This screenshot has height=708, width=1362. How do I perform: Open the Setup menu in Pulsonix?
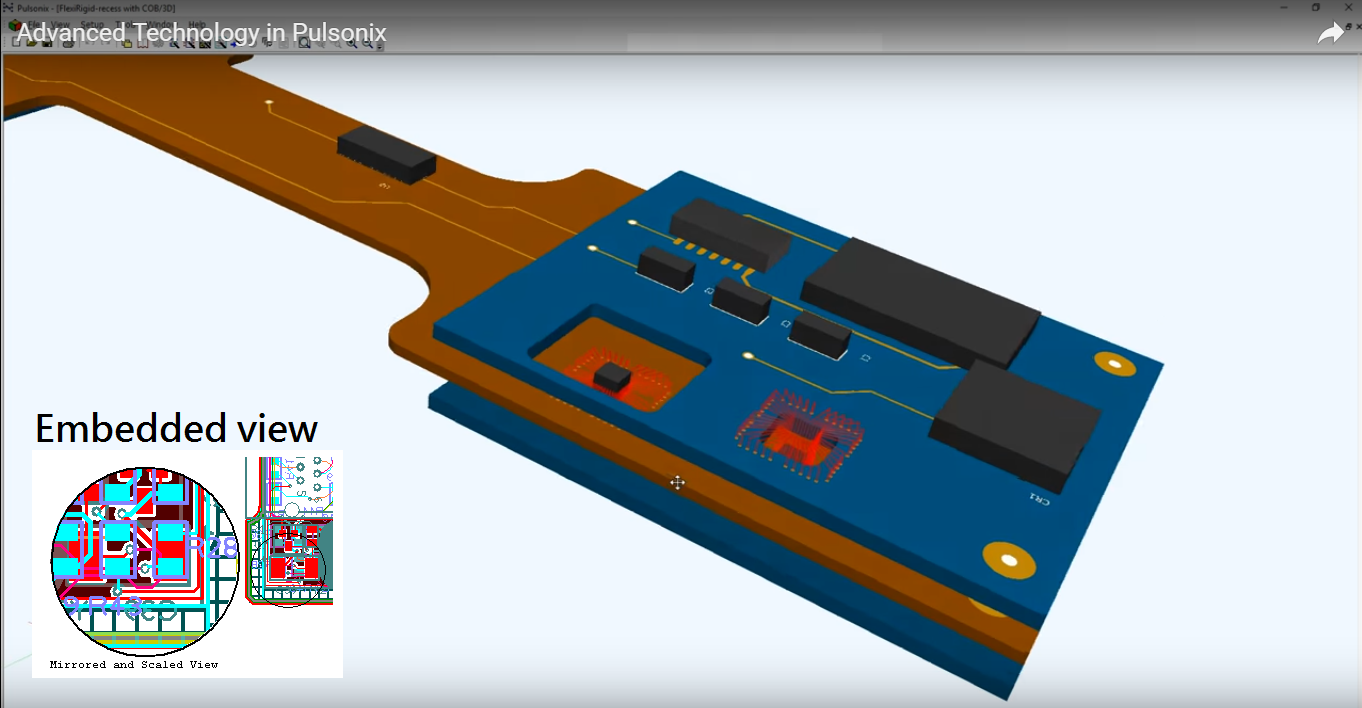click(92, 24)
